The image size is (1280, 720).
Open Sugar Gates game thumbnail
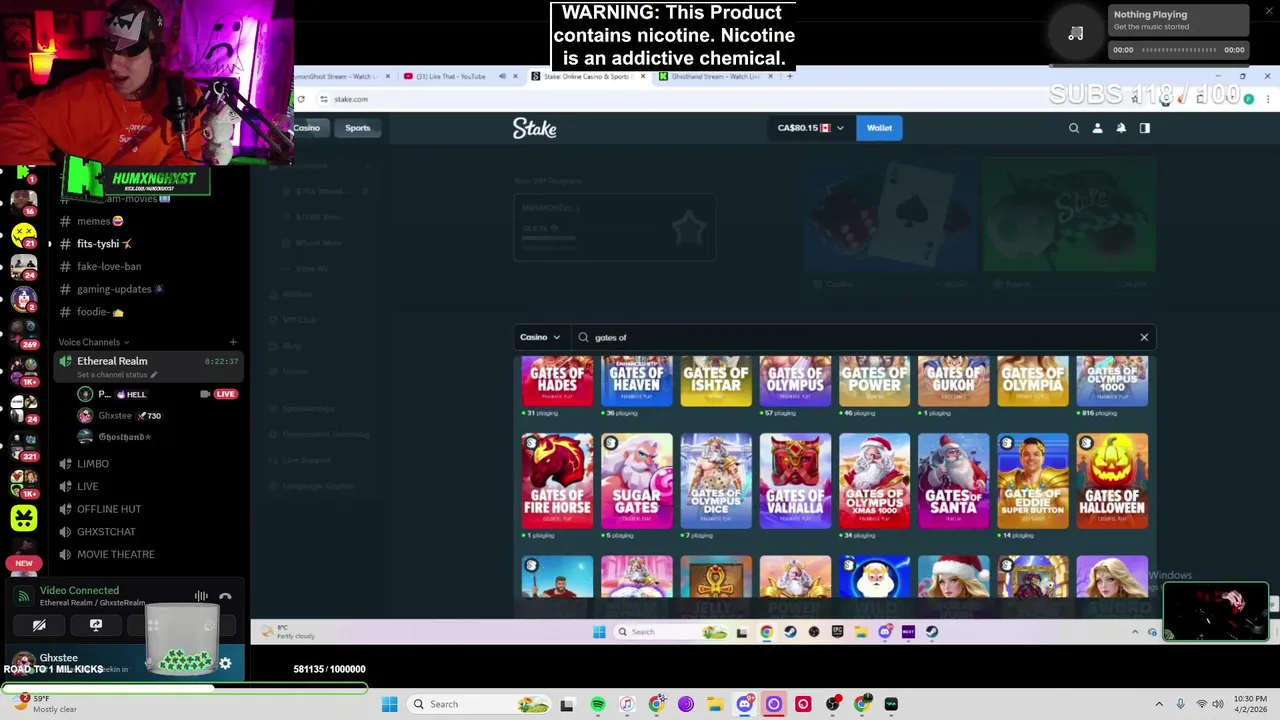[636, 481]
